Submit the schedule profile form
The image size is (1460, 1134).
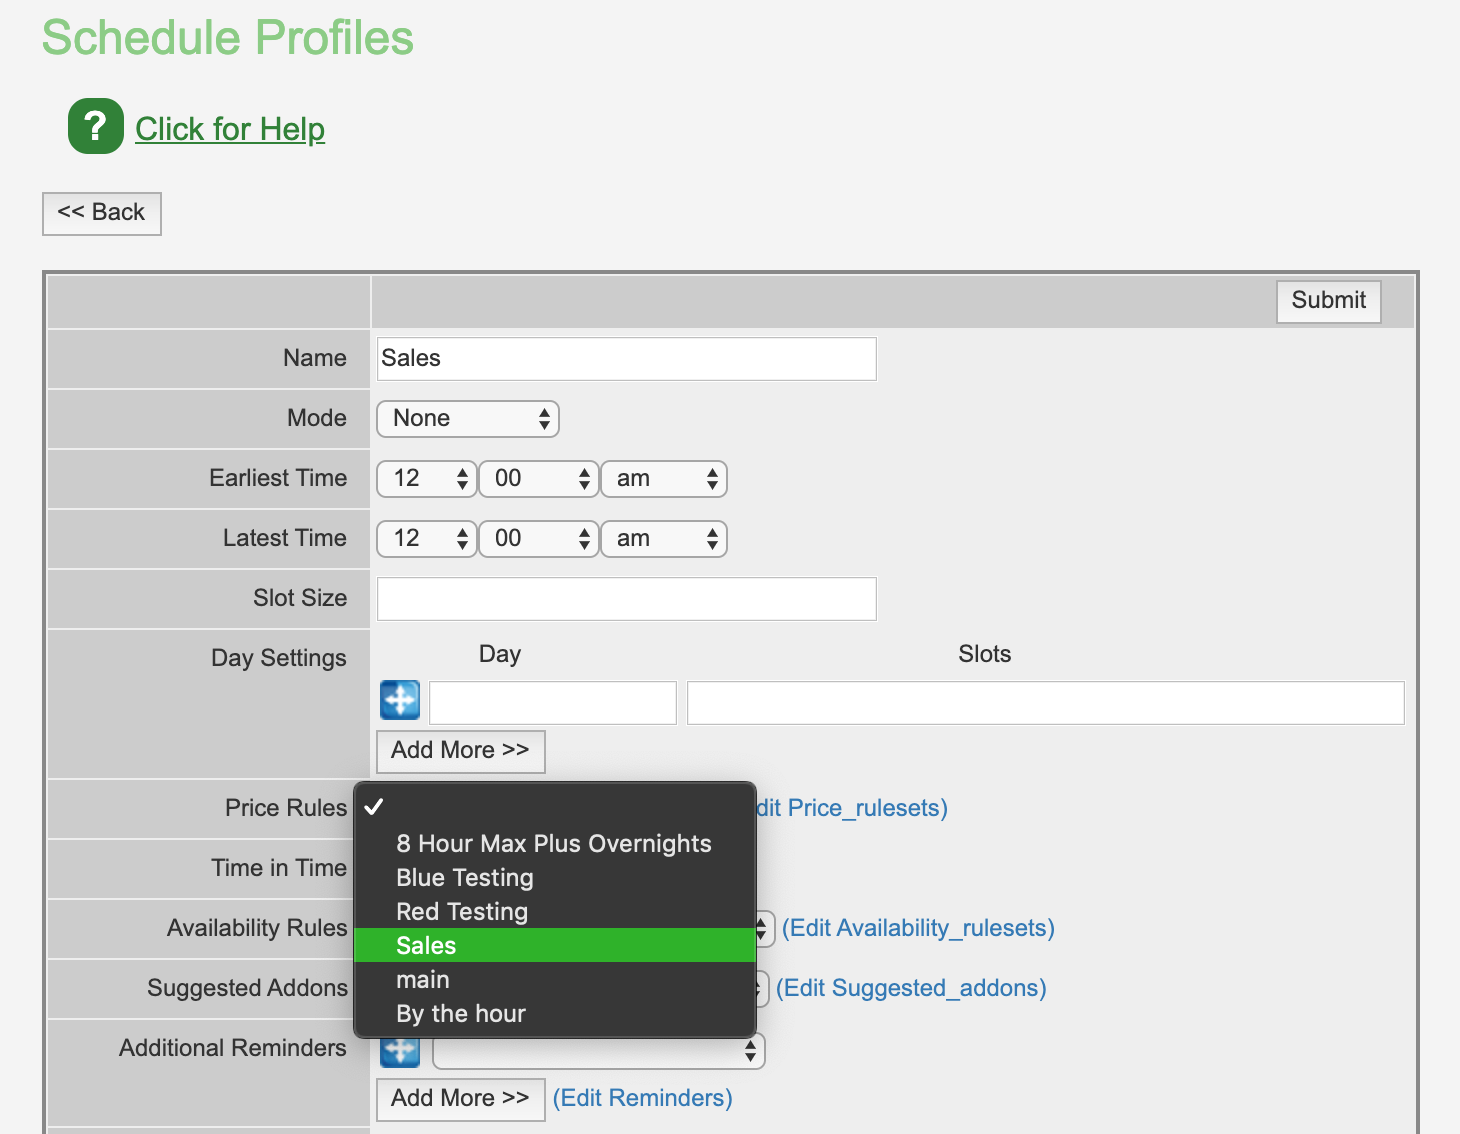pos(1328,301)
